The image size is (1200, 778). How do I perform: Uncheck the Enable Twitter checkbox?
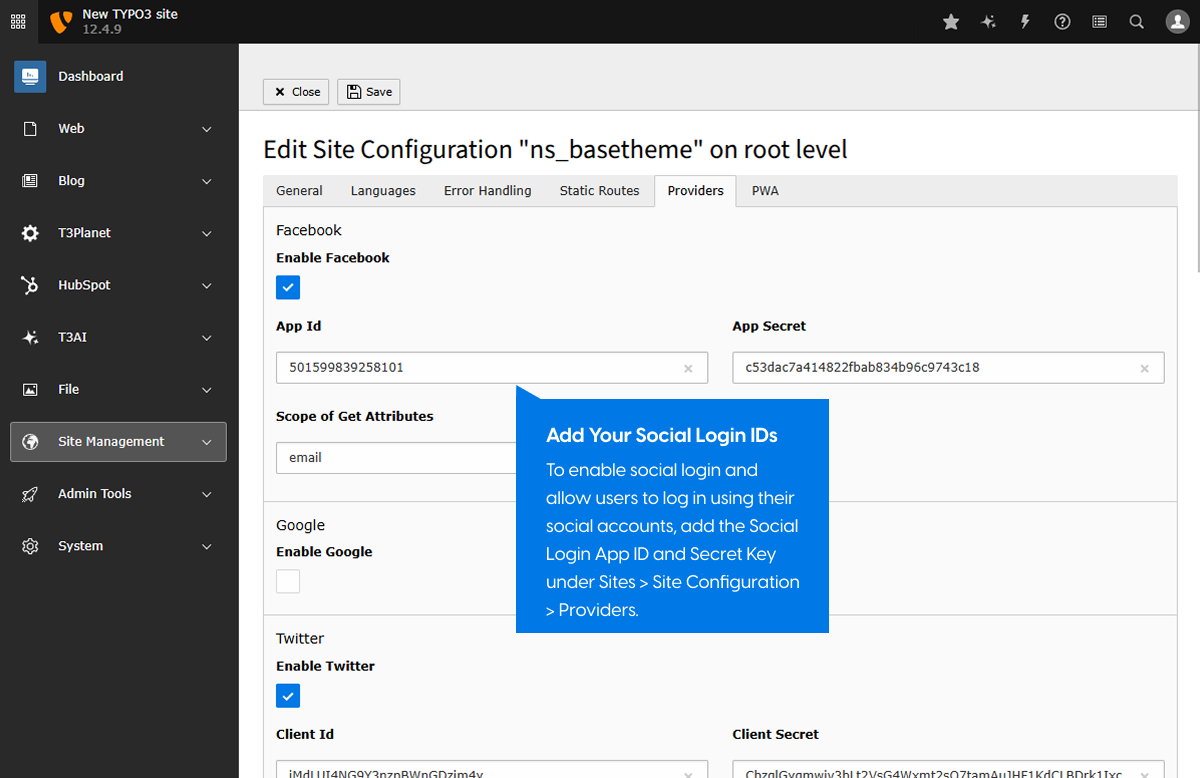coord(288,696)
